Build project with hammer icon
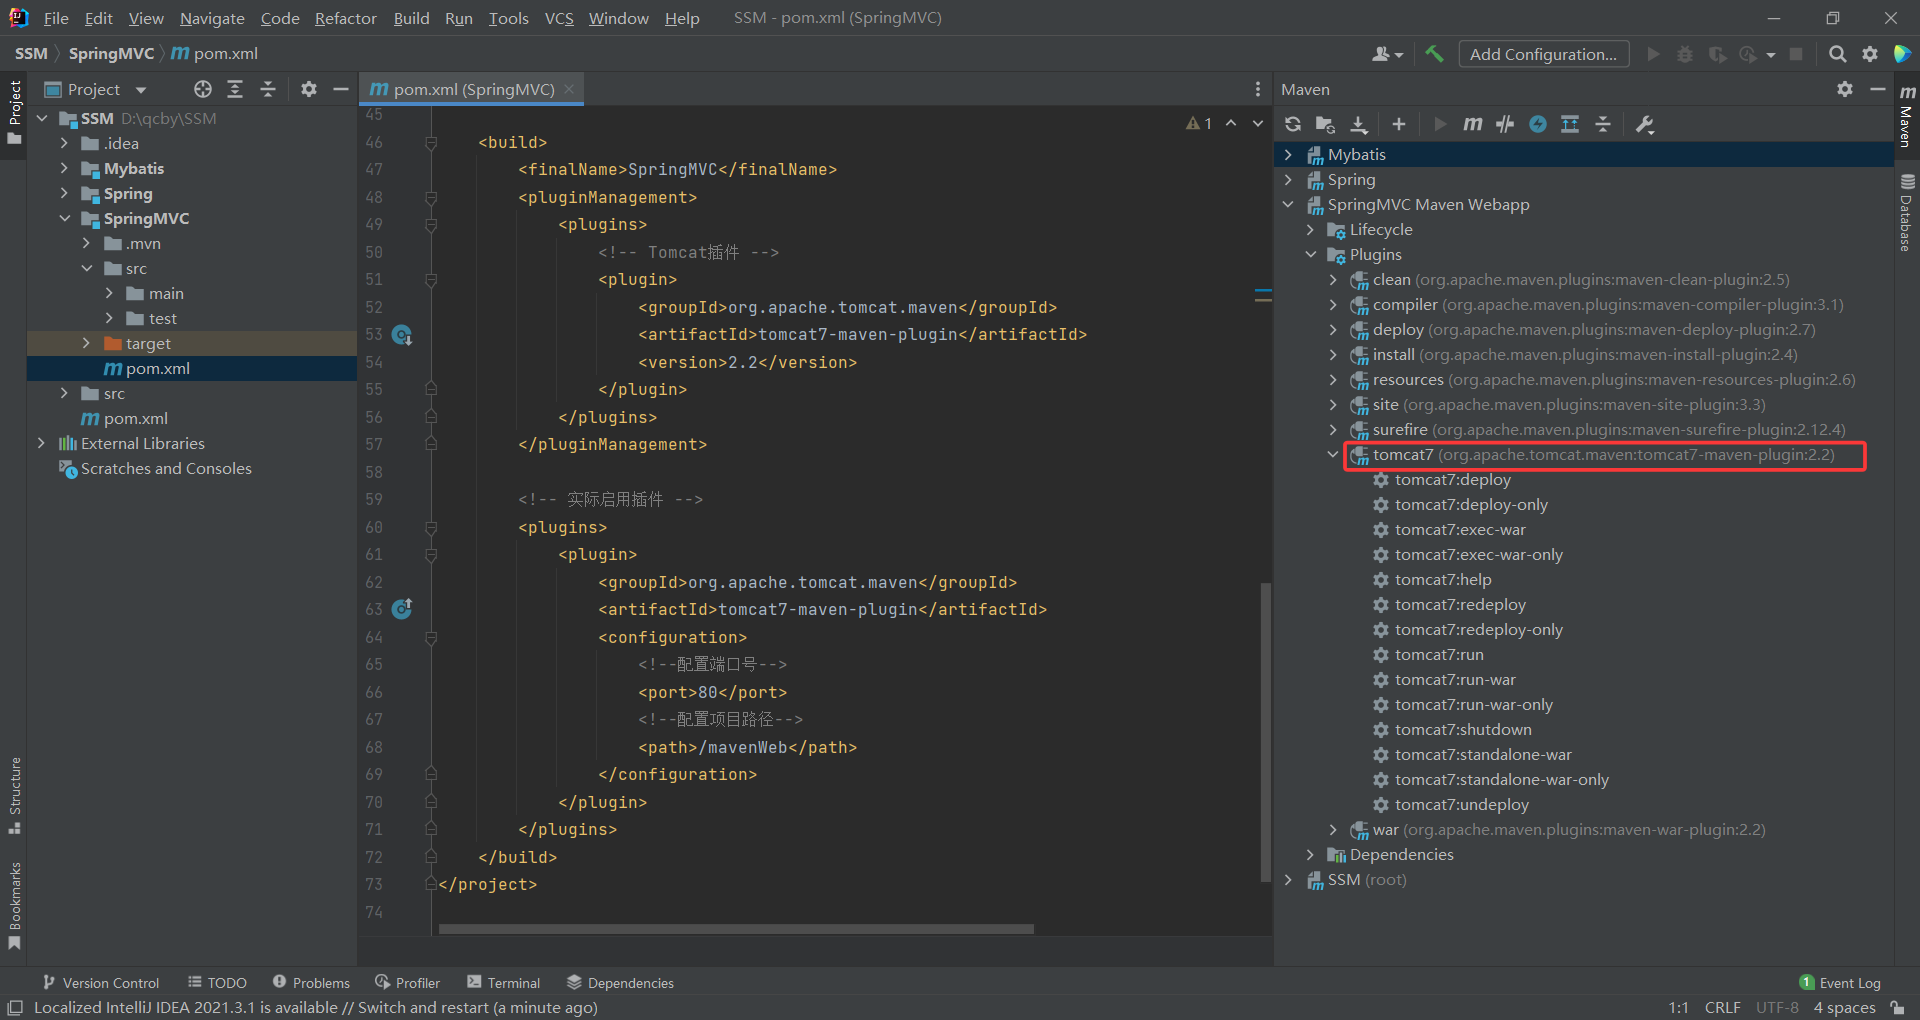 tap(1434, 54)
